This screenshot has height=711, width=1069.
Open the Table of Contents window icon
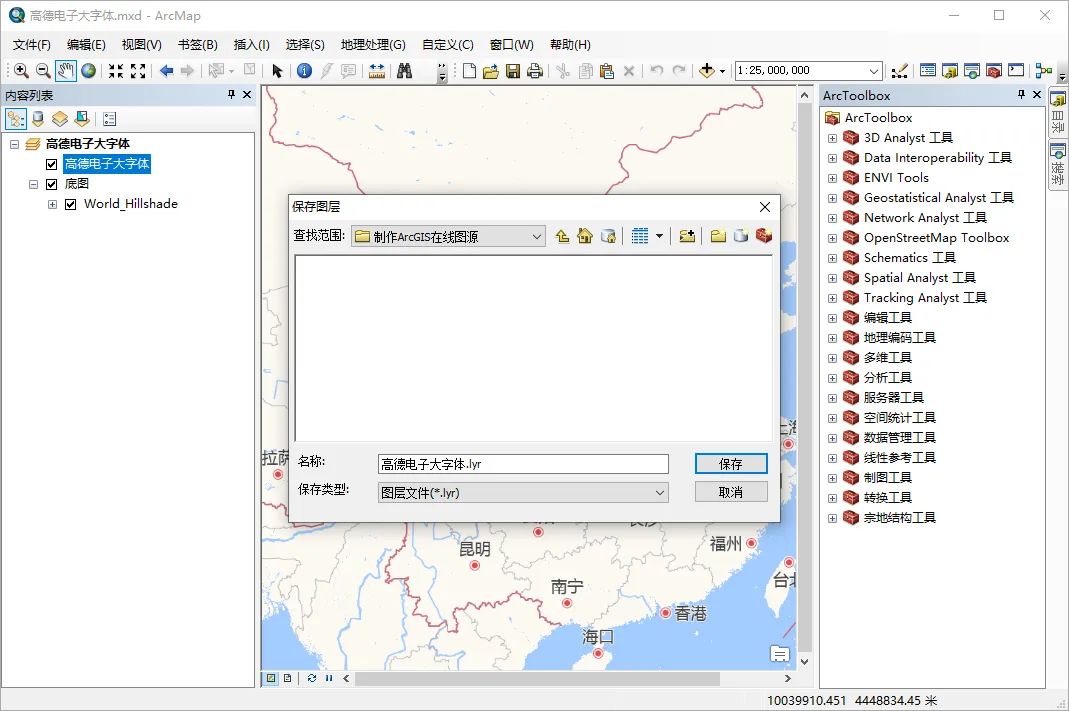pos(927,70)
